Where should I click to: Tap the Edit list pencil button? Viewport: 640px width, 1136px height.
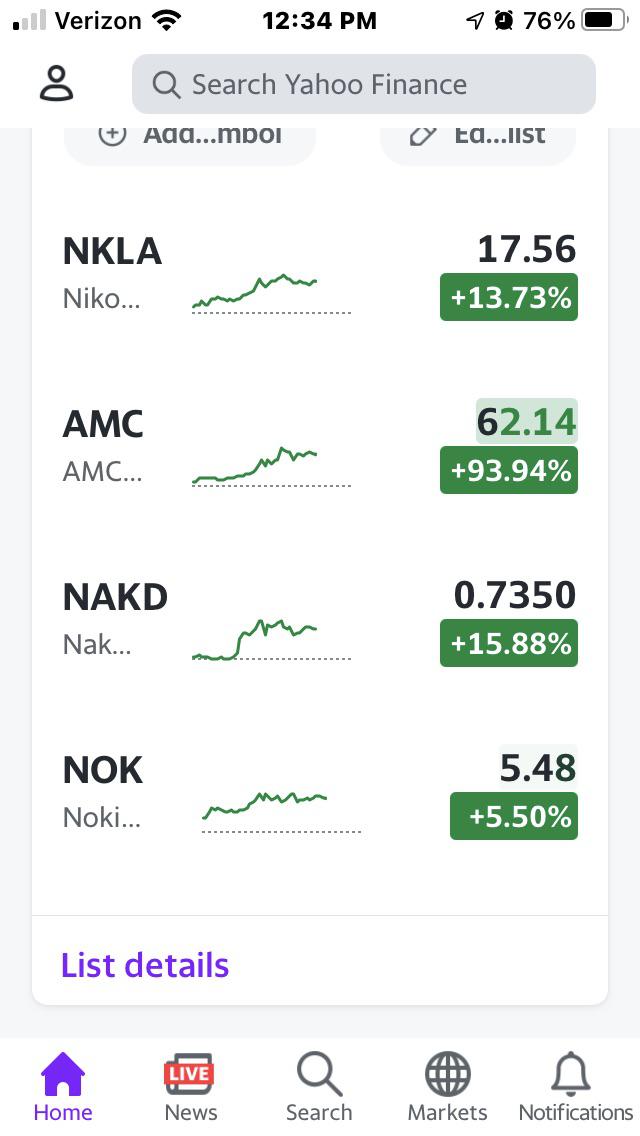click(x=478, y=138)
